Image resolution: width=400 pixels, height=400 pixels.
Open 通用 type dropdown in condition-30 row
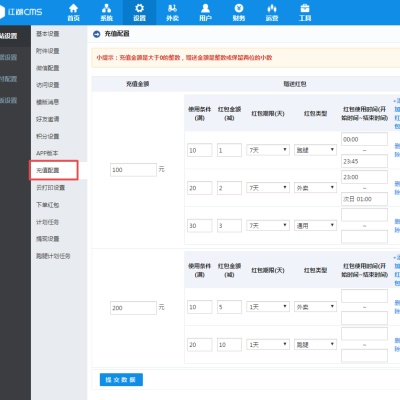315,226
